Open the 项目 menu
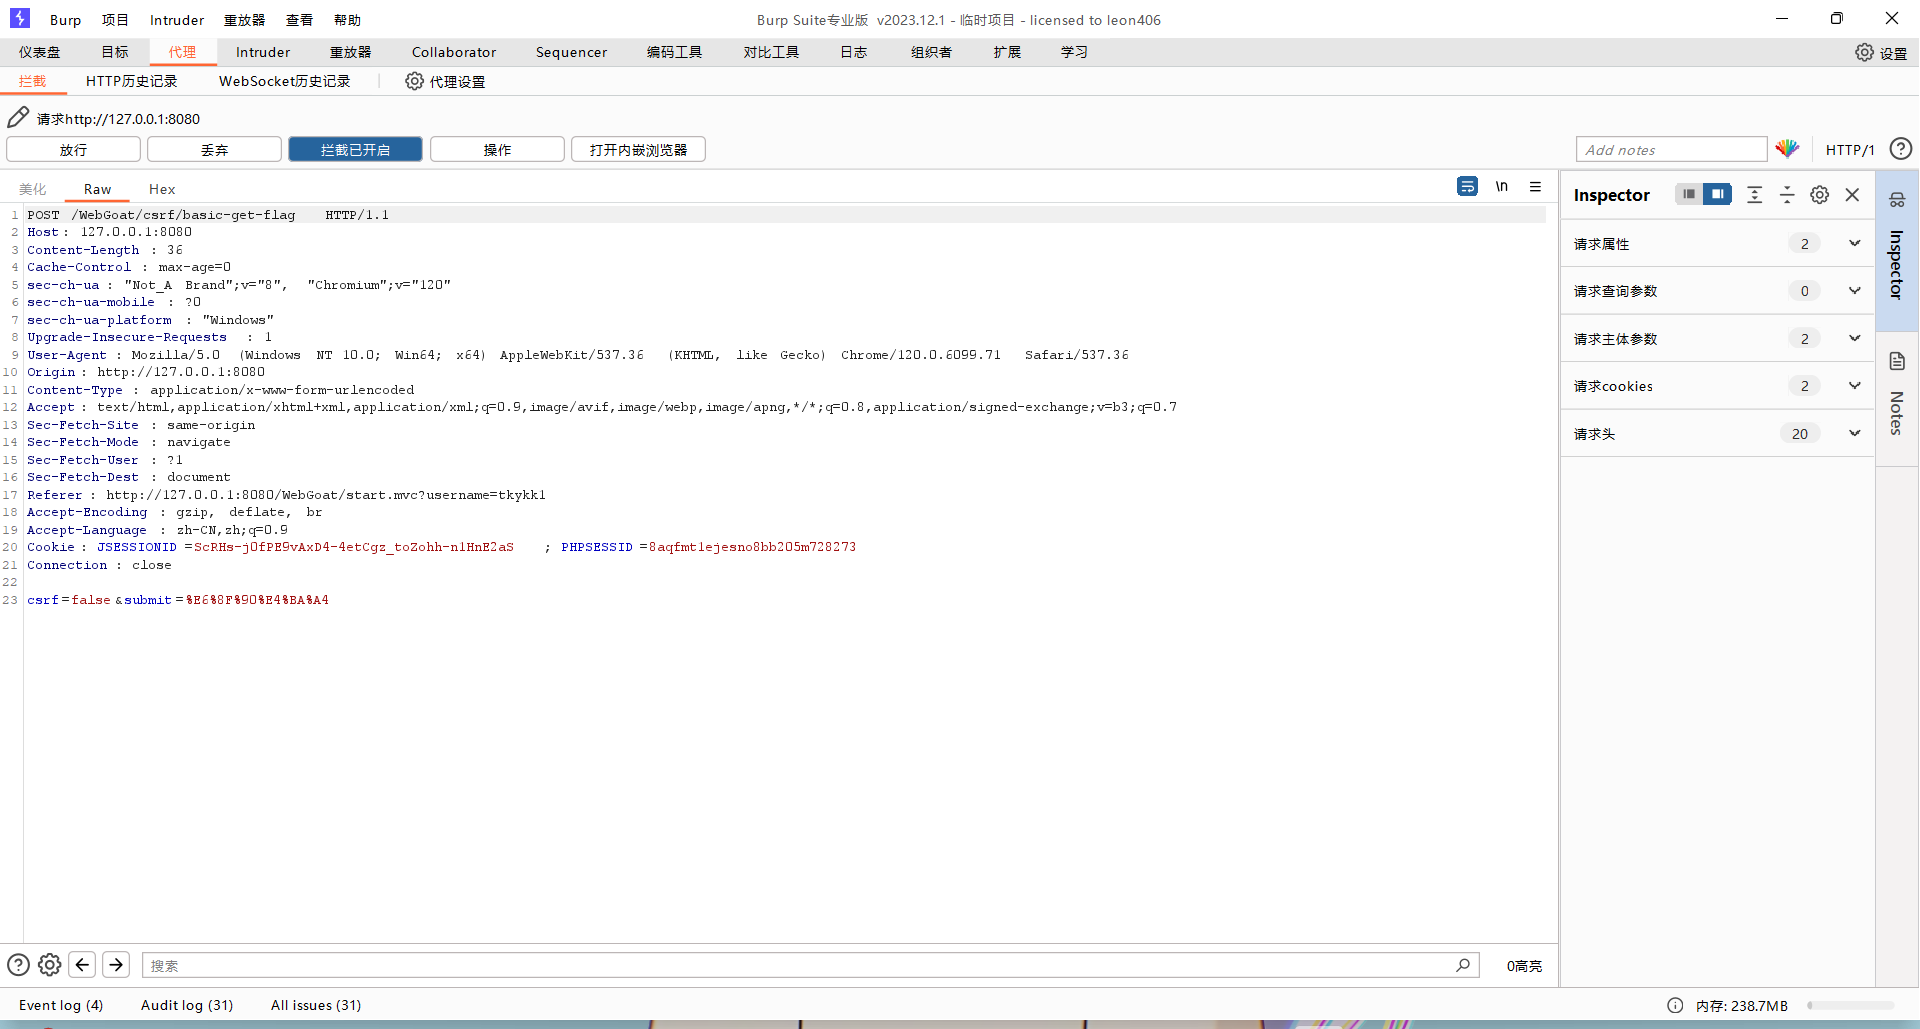 click(x=115, y=20)
